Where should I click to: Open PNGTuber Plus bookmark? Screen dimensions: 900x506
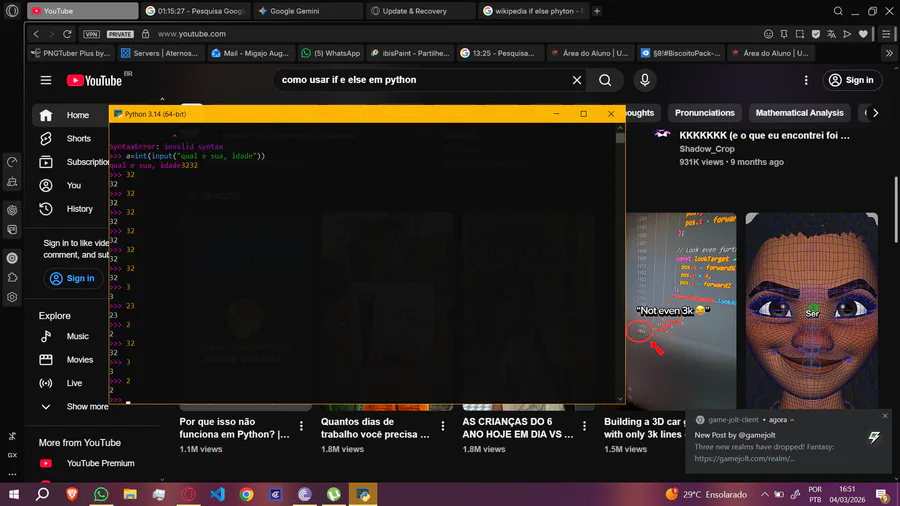(71, 53)
